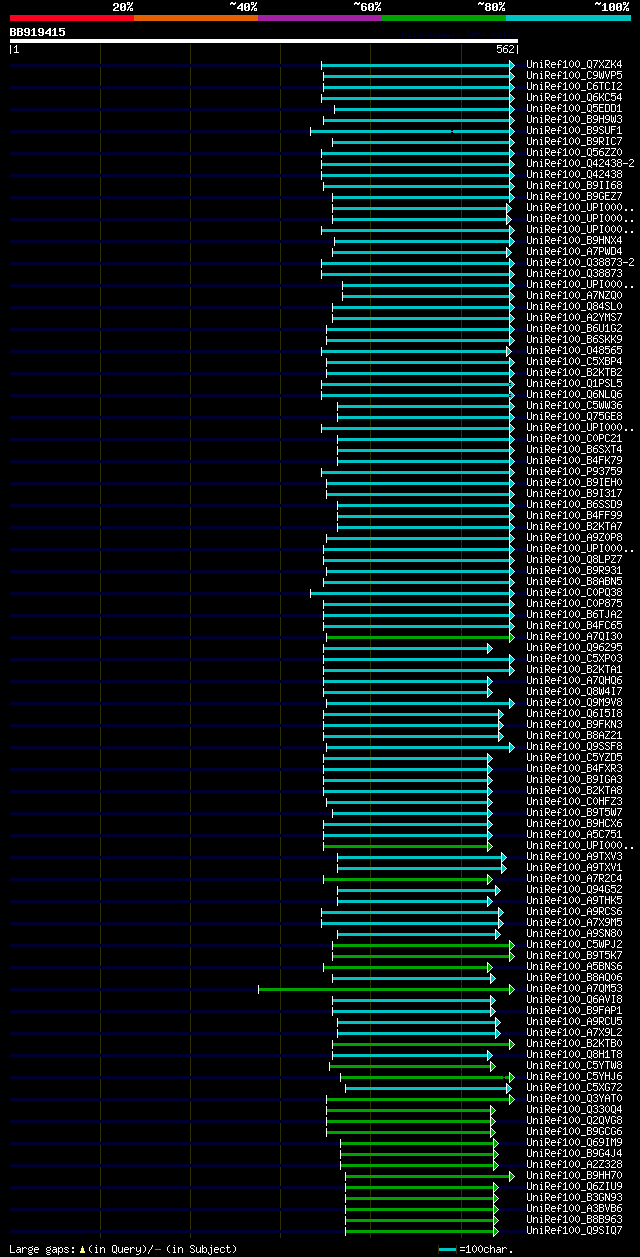The image size is (640, 1257).
Task: Click the white query sequence ruler bar
Action: tap(264, 41)
